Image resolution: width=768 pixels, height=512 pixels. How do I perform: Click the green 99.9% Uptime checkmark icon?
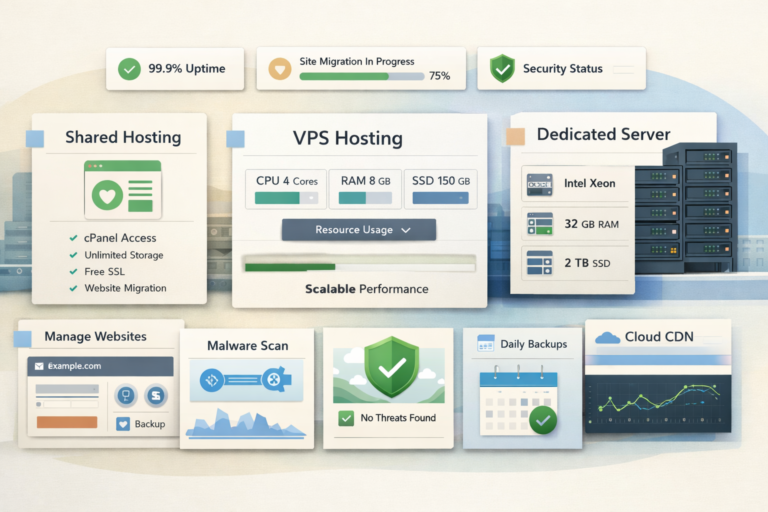[129, 69]
